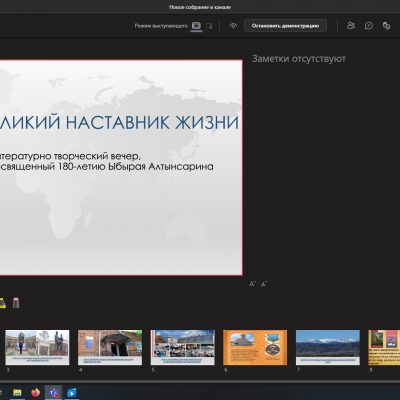
Task: Switch to the standout presenter mode icon
Action: click(209, 26)
